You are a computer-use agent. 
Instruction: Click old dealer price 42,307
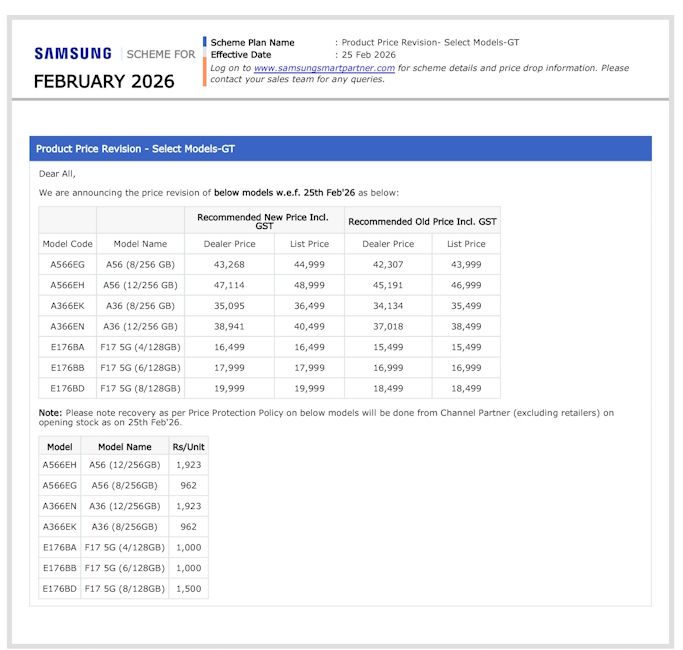pyautogui.click(x=388, y=264)
